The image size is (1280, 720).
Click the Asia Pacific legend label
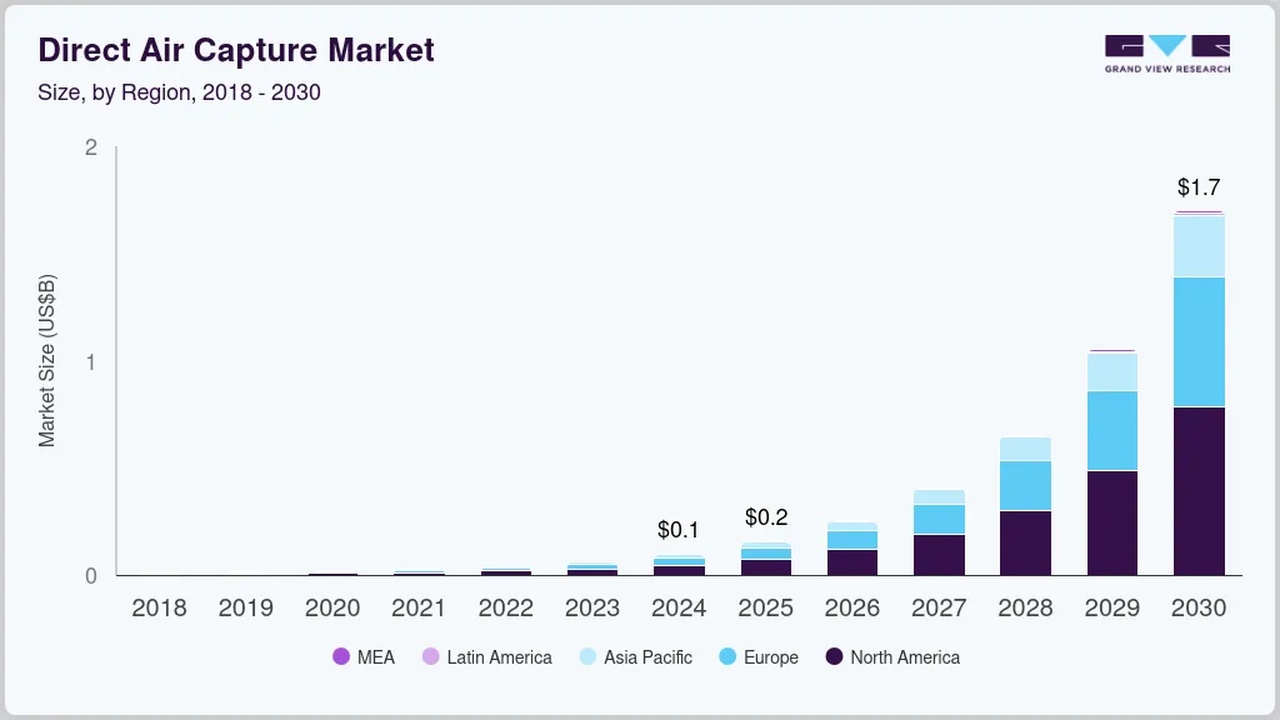(x=648, y=657)
